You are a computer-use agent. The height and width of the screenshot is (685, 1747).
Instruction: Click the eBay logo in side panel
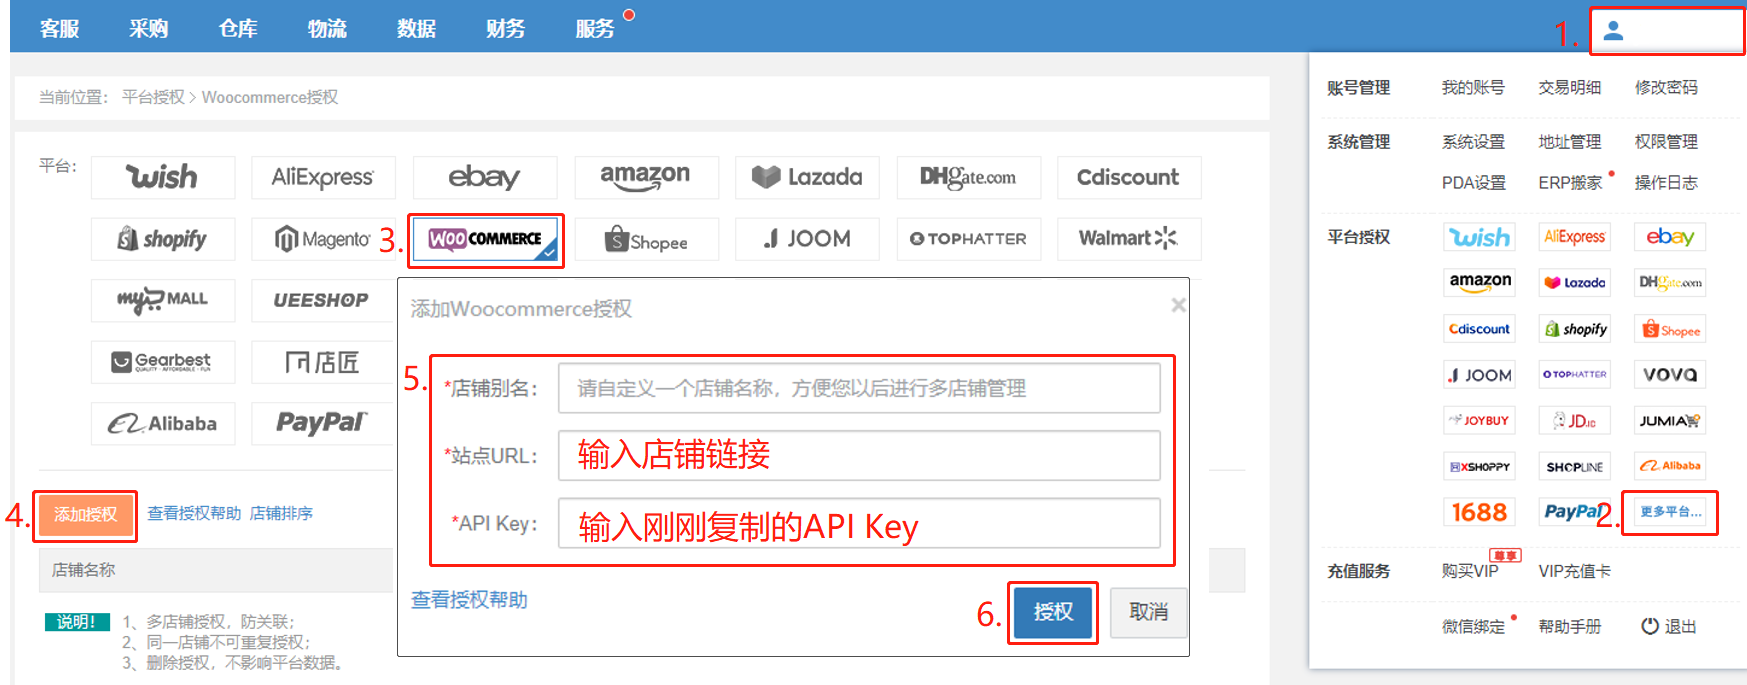1670,237
